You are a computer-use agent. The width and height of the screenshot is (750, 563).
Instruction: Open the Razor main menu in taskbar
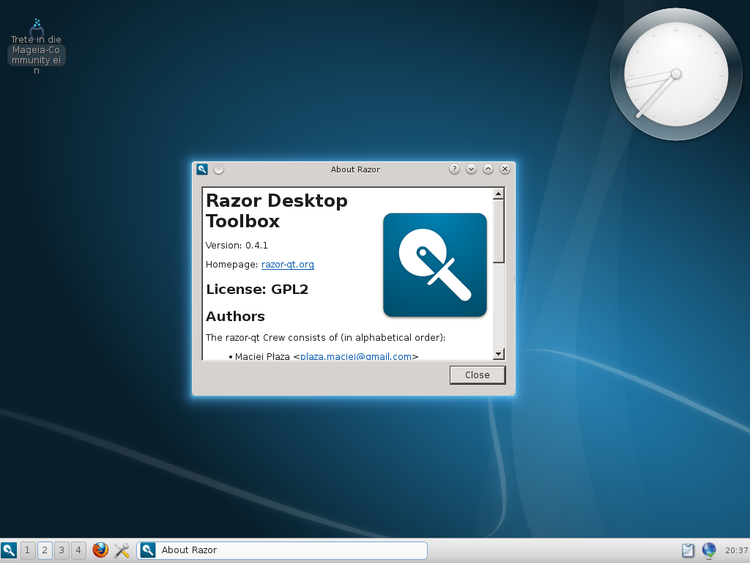click(x=9, y=550)
